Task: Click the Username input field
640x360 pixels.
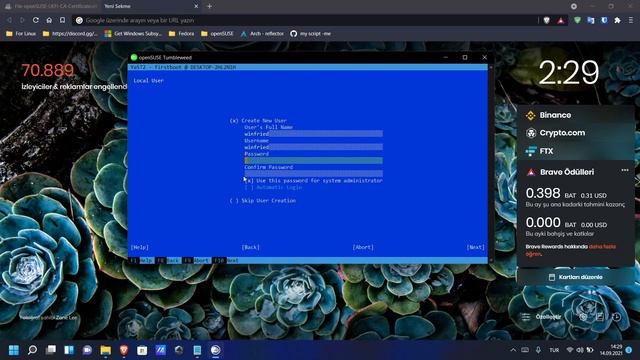Action: pos(313,147)
